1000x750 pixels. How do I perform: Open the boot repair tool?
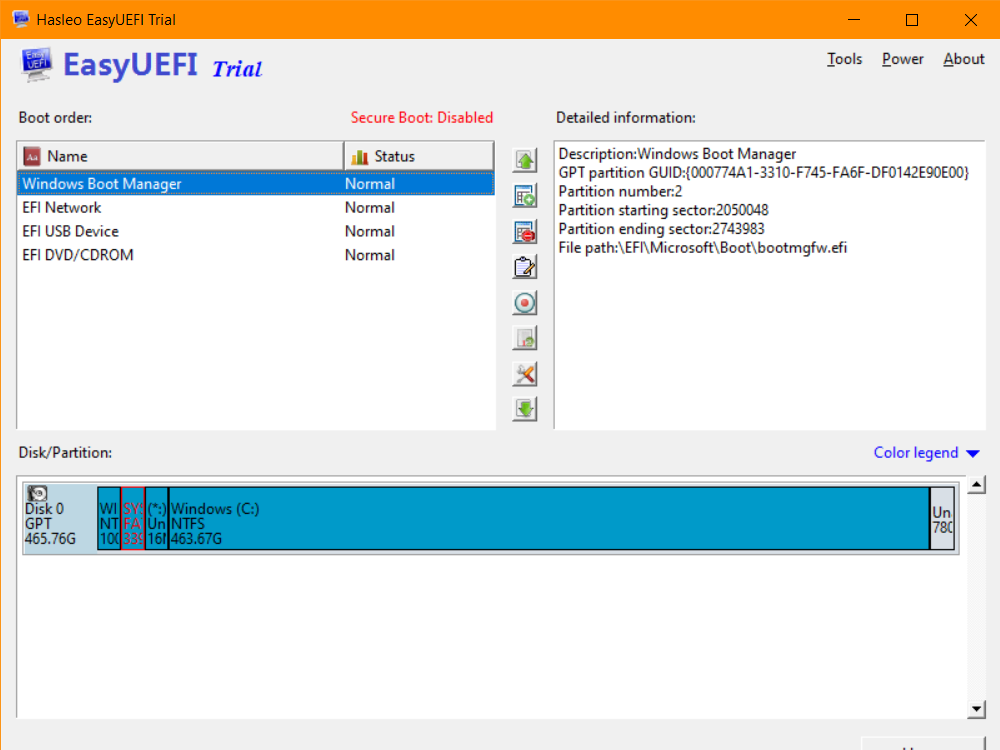(x=524, y=373)
